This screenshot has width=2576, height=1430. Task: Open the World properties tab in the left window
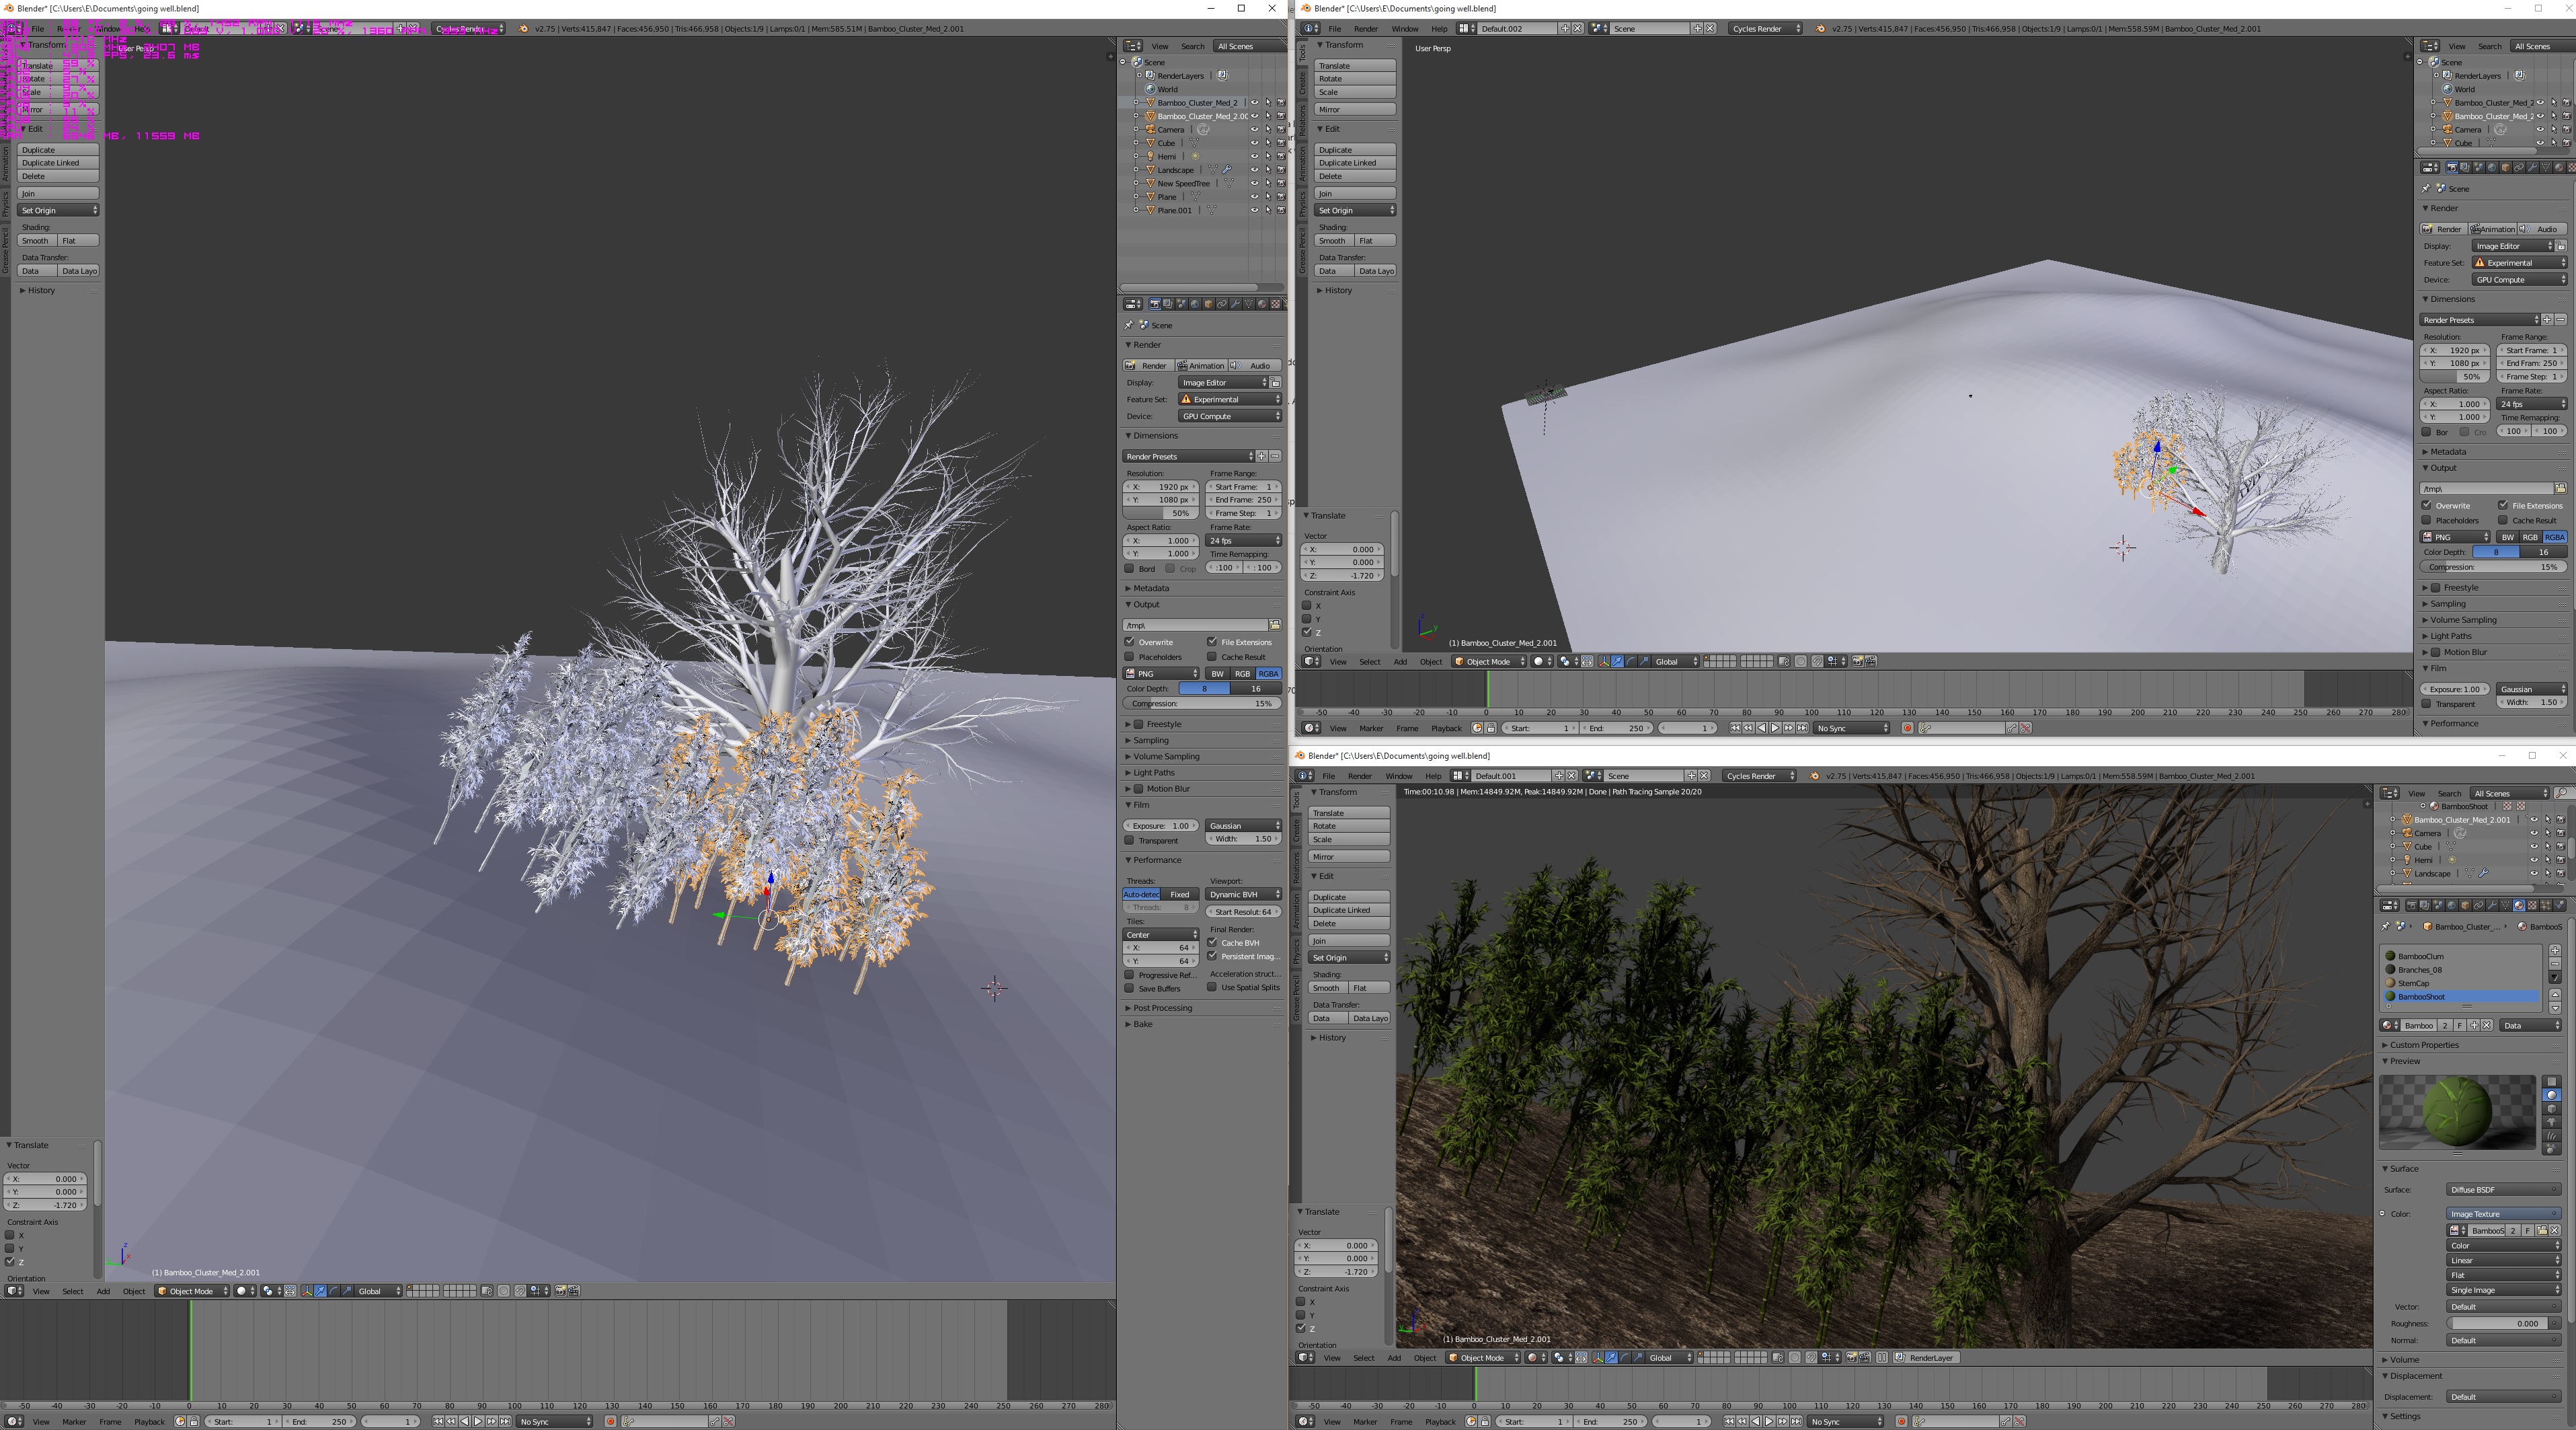tap(1195, 304)
